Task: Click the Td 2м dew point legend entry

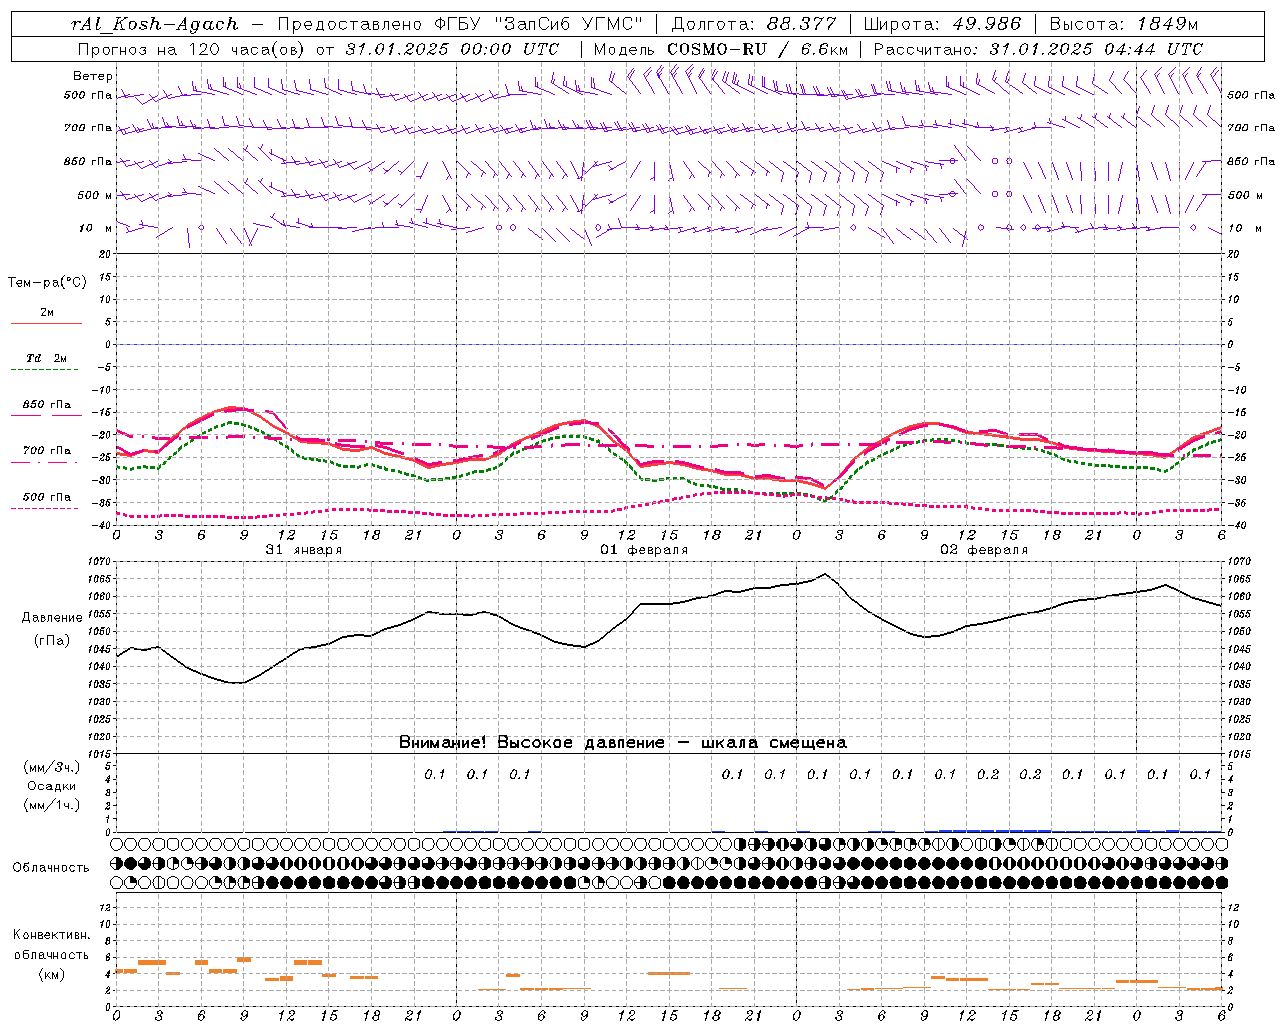Action: click(x=47, y=358)
